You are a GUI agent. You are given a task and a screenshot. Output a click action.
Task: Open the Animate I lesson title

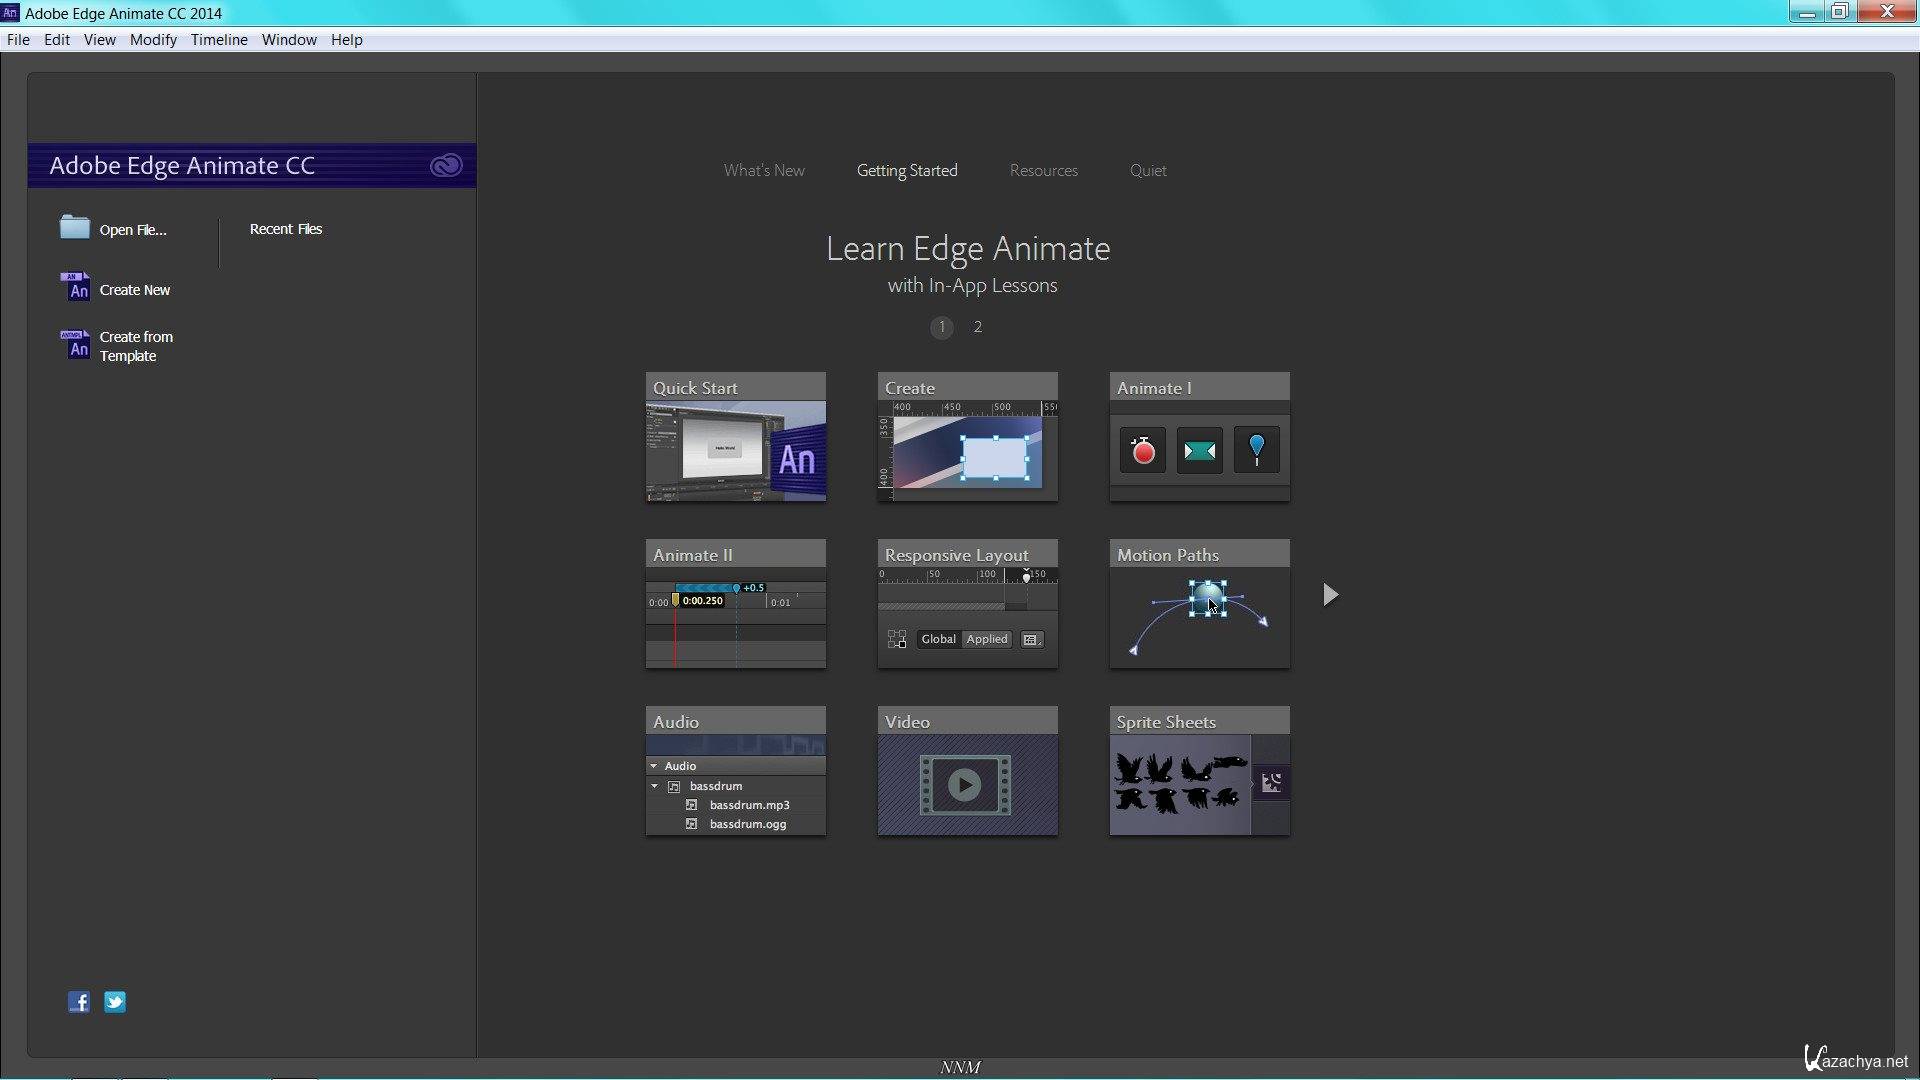tap(1154, 388)
